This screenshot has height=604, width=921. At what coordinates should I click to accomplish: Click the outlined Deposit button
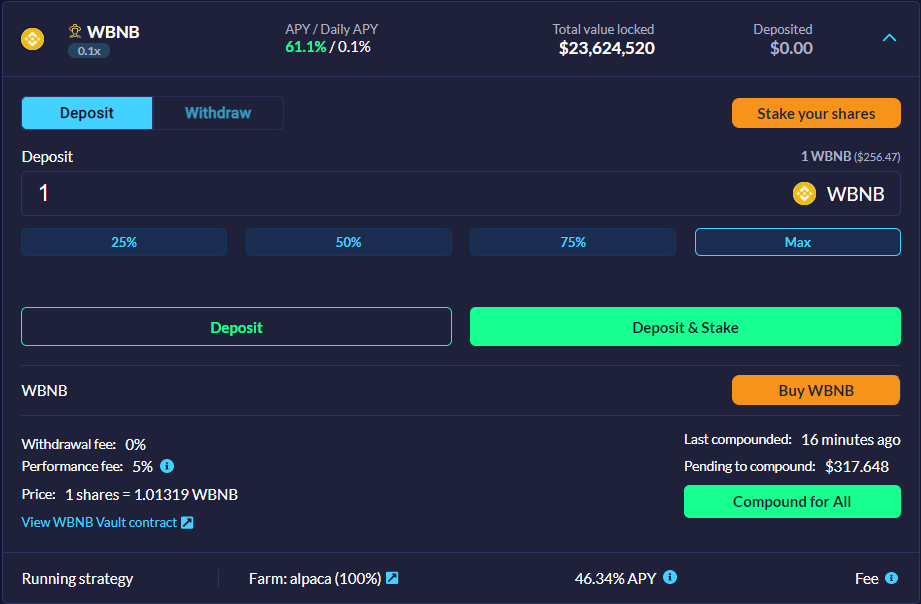(x=237, y=327)
